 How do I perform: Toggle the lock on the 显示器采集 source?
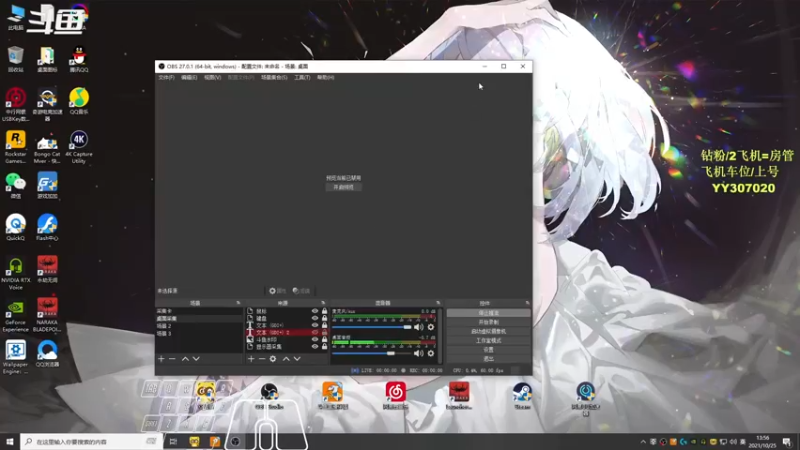(x=324, y=346)
